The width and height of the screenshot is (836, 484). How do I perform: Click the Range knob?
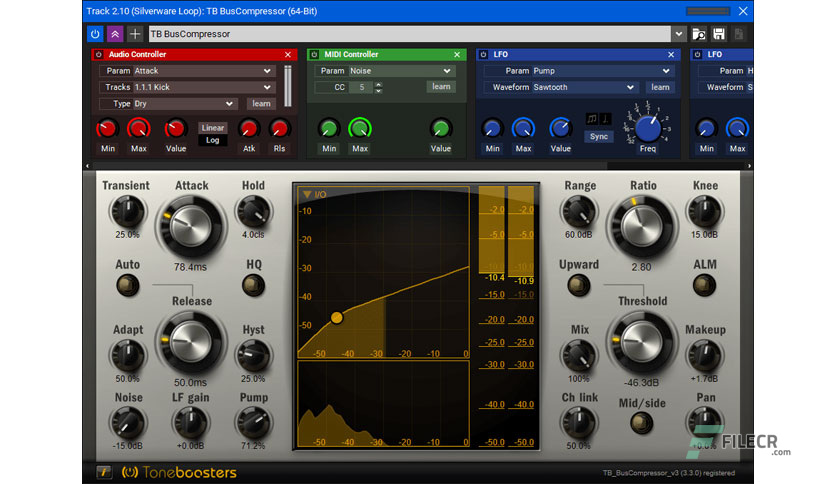tap(578, 212)
